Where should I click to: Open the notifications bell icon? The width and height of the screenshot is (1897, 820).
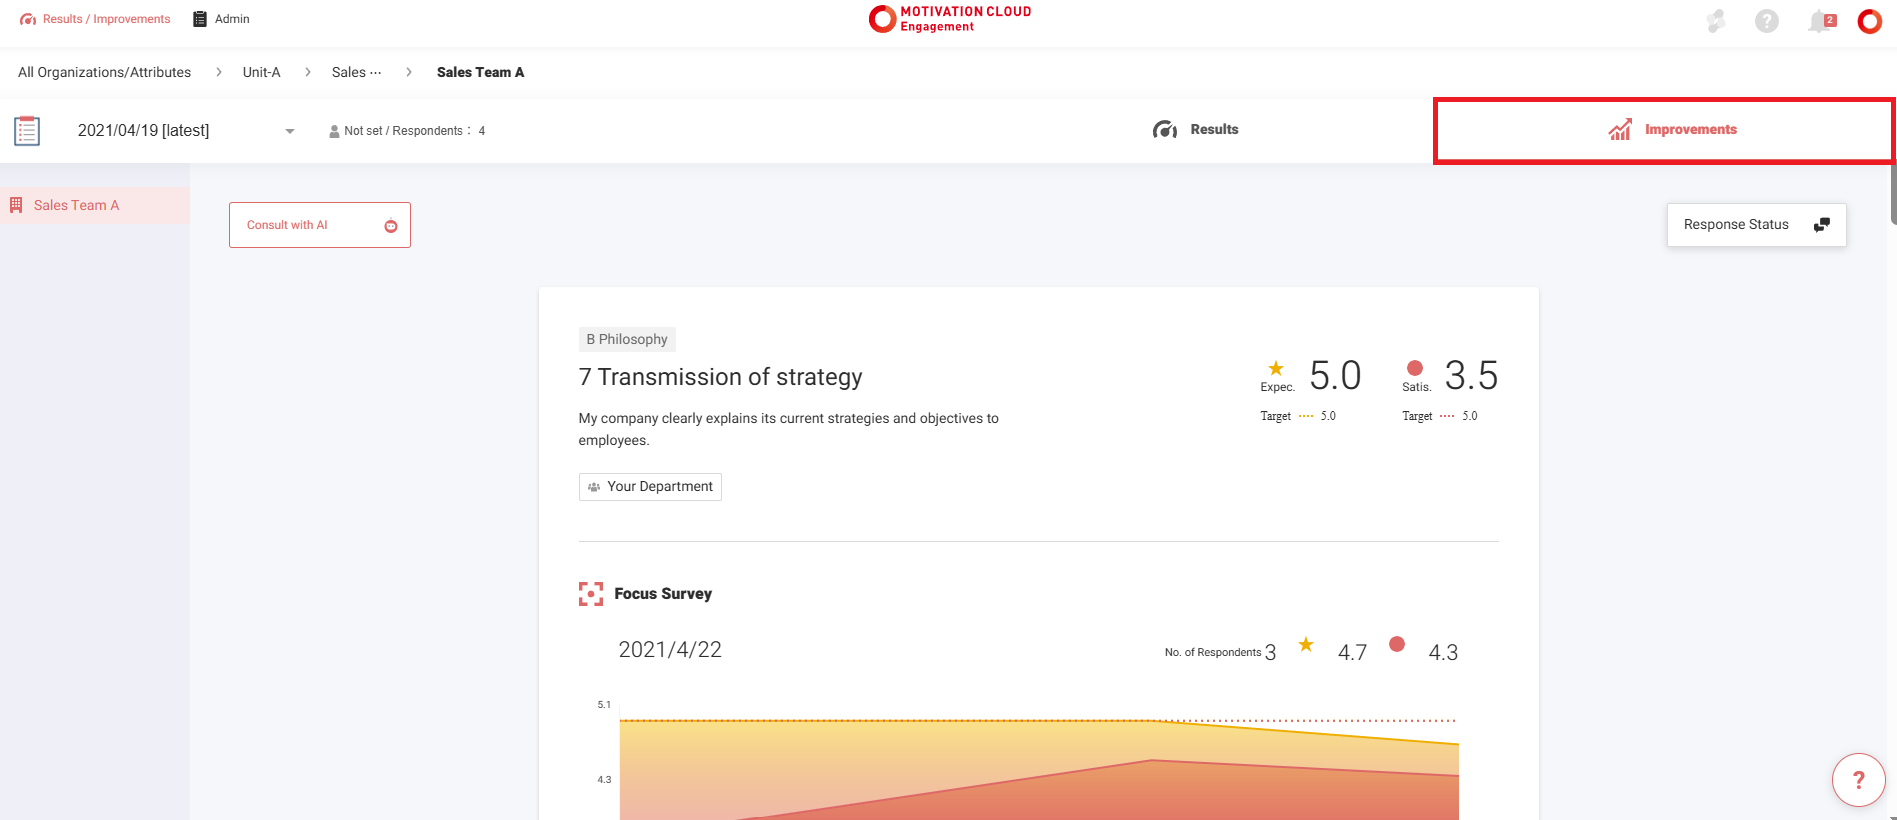click(x=1820, y=21)
